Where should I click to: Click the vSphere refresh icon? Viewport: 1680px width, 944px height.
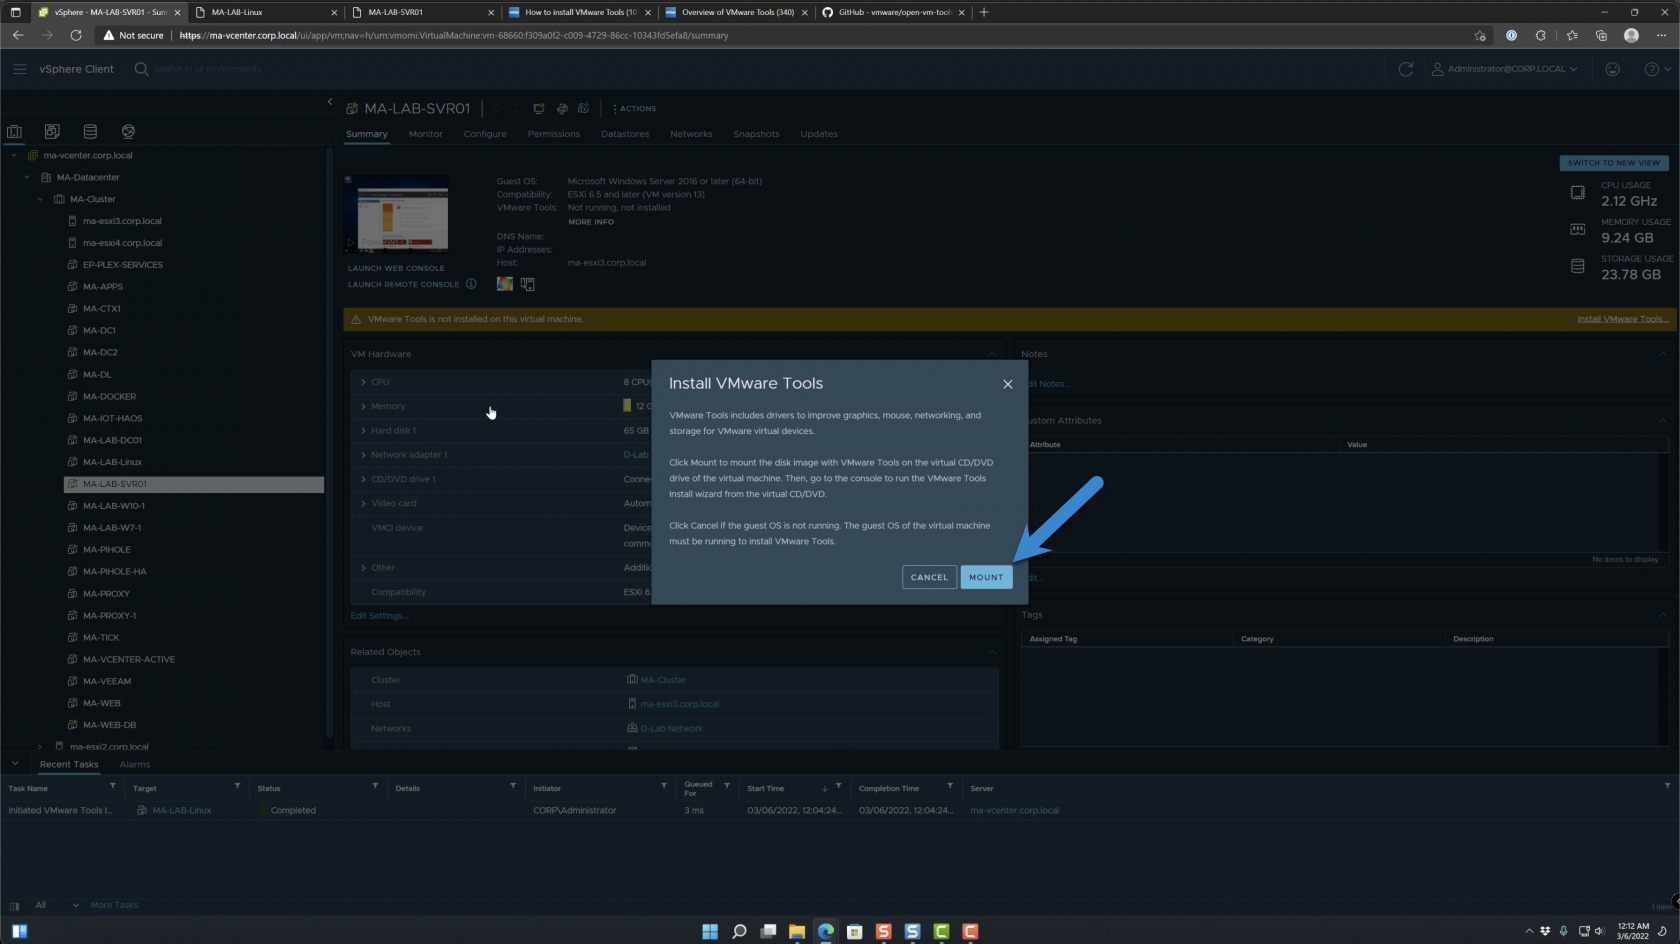1405,69
